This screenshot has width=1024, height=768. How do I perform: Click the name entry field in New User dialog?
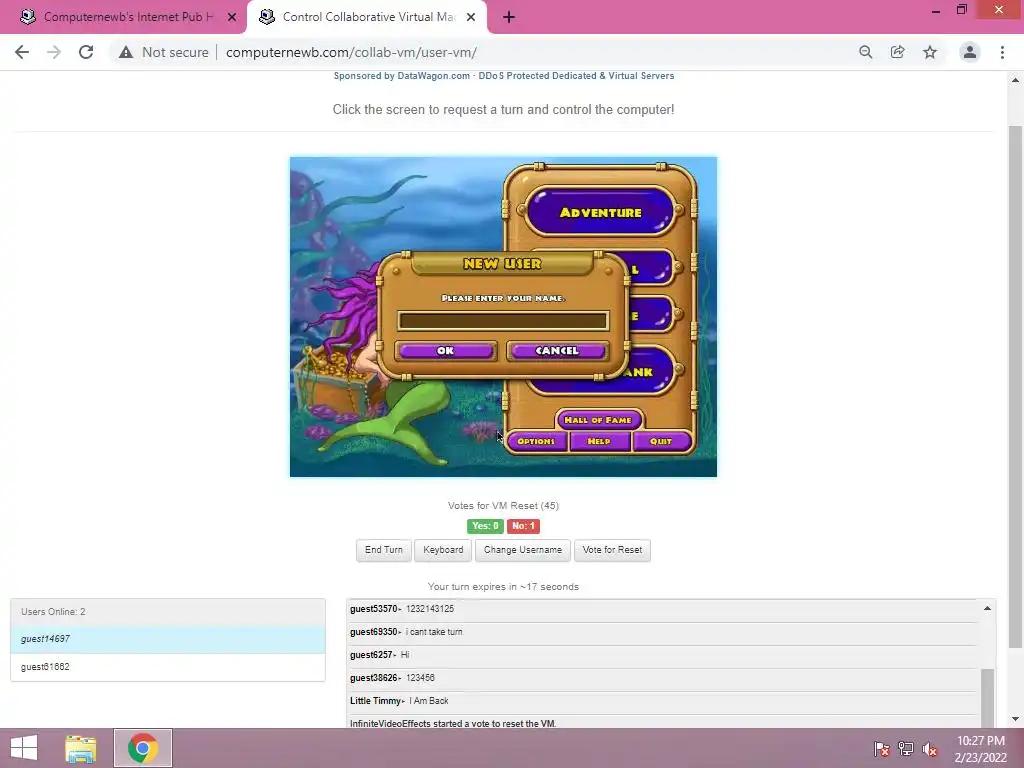[503, 321]
